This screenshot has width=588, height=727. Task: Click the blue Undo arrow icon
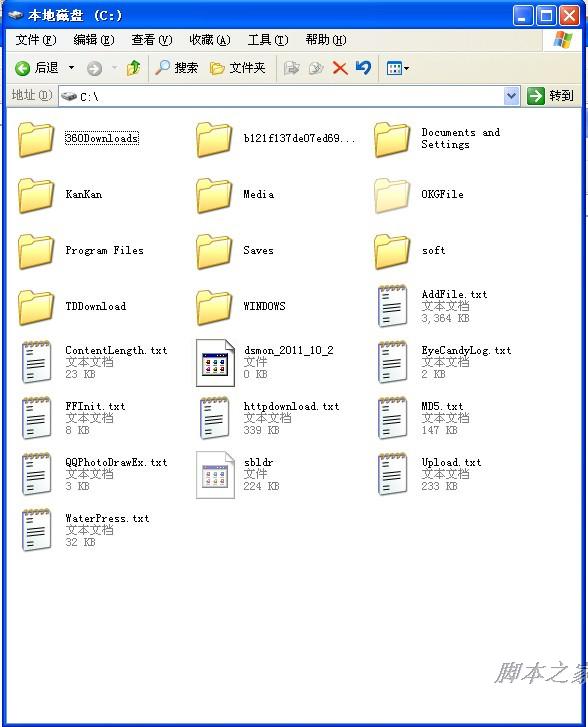(364, 68)
